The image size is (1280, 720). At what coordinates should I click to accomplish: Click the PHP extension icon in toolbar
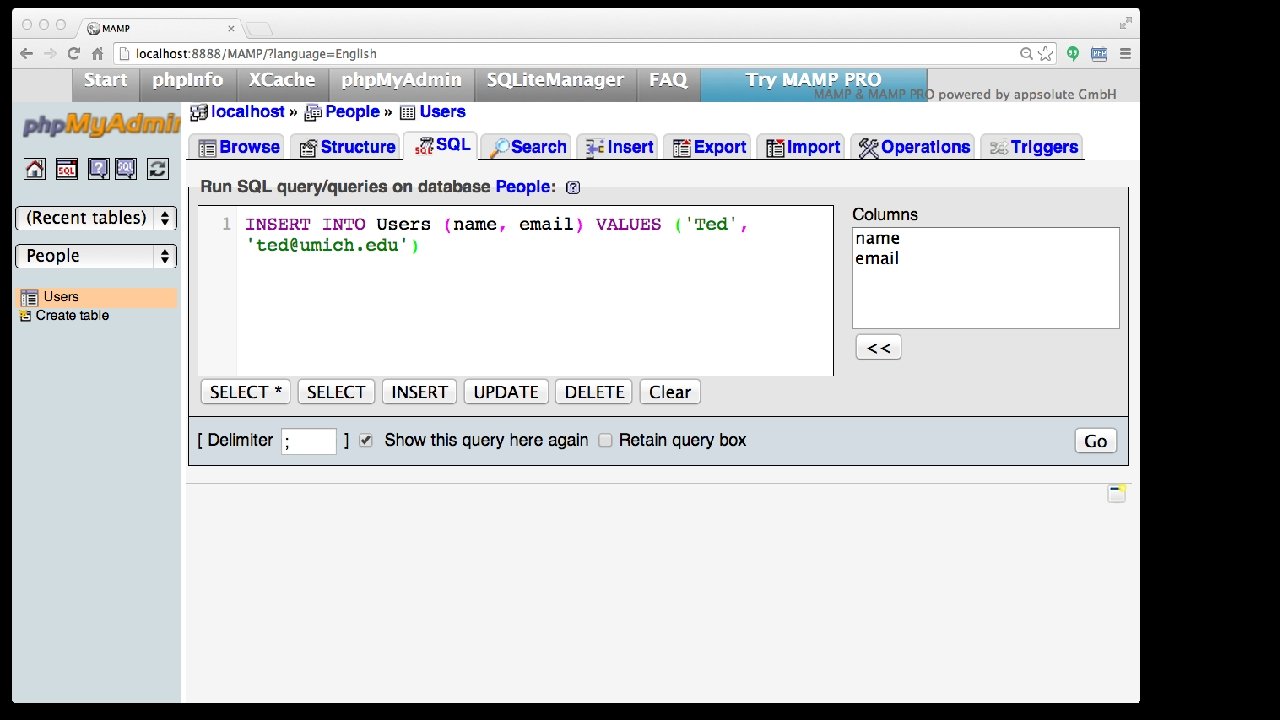pyautogui.click(x=1099, y=53)
